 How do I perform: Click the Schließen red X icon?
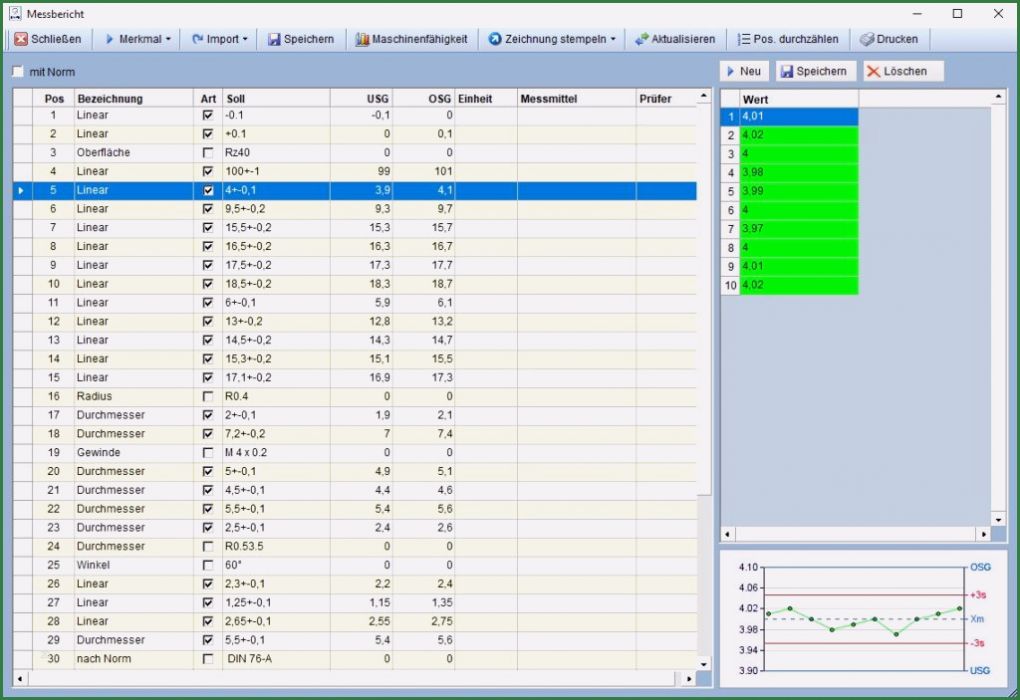click(x=21, y=39)
